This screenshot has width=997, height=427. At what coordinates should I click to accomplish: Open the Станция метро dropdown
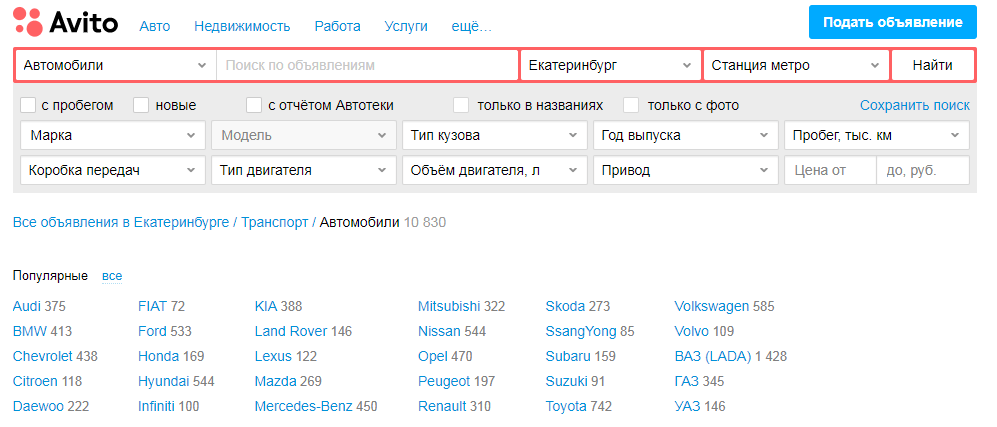click(x=795, y=65)
